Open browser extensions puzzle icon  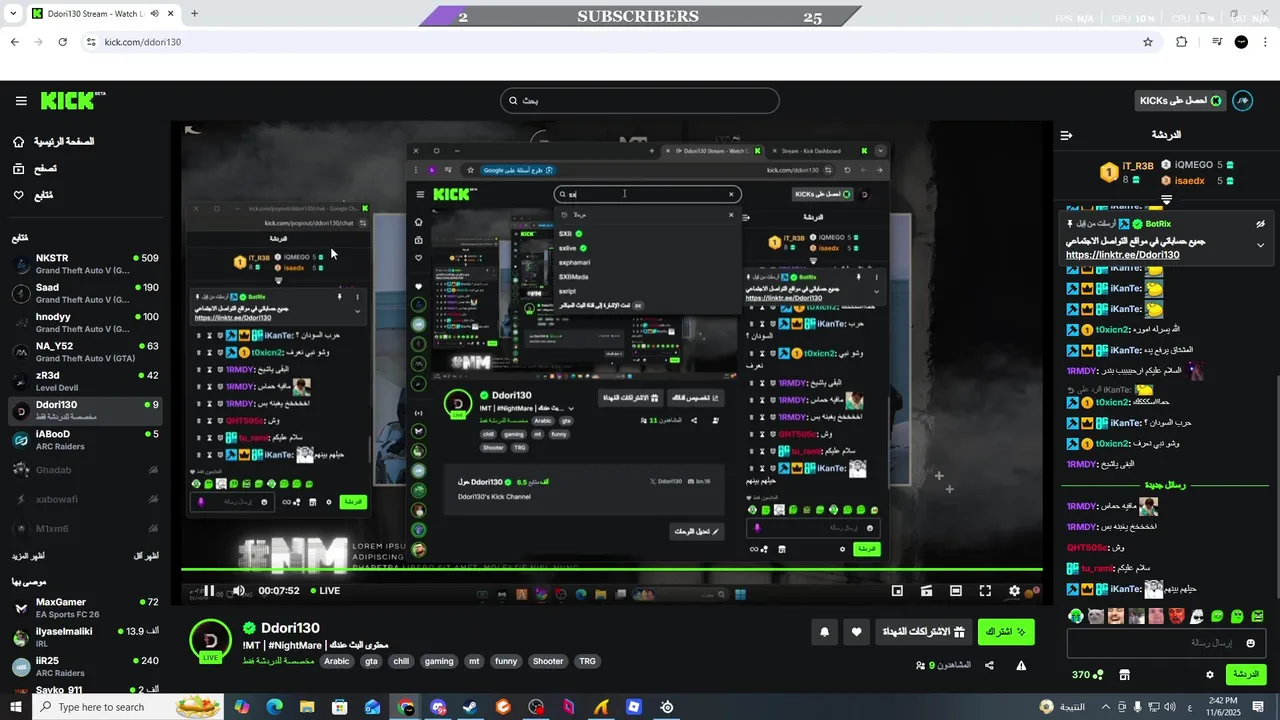(1182, 42)
